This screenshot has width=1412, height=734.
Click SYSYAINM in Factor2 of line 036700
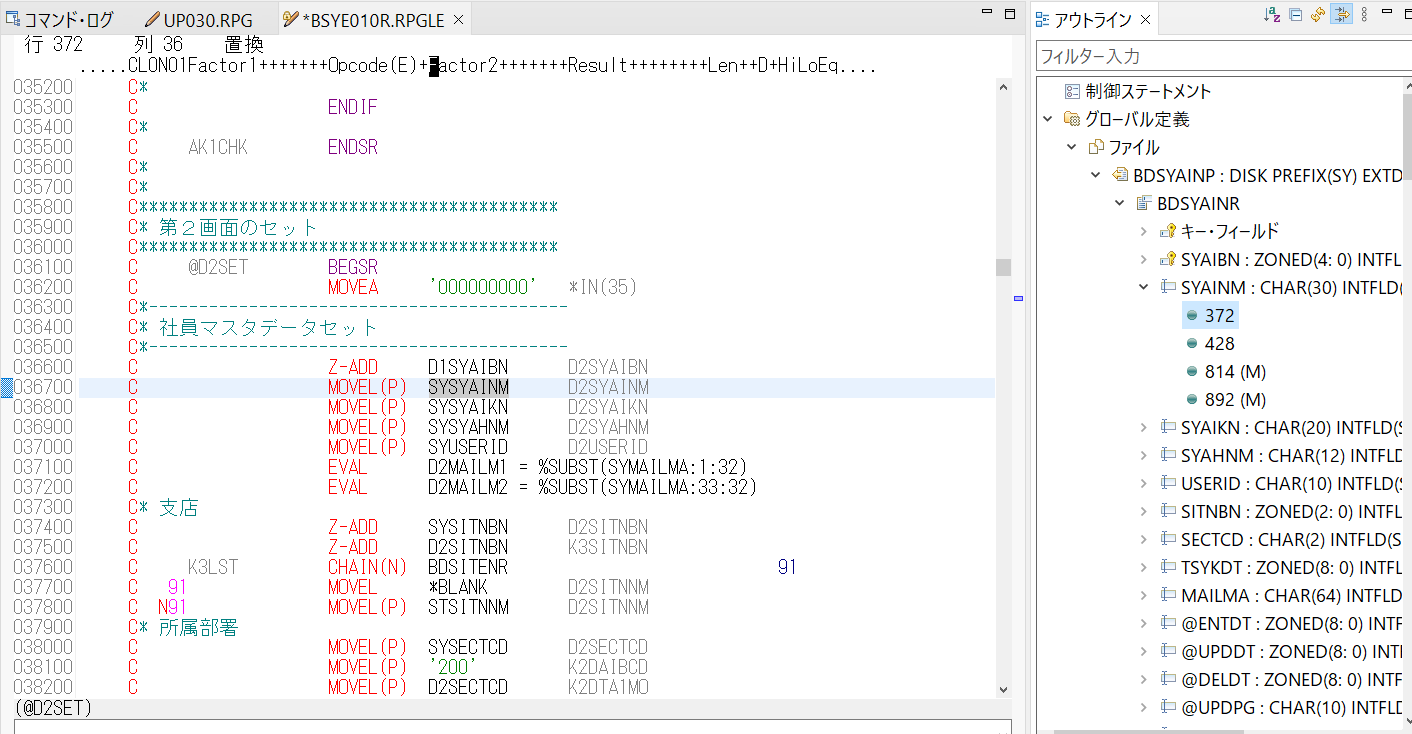[x=468, y=387]
